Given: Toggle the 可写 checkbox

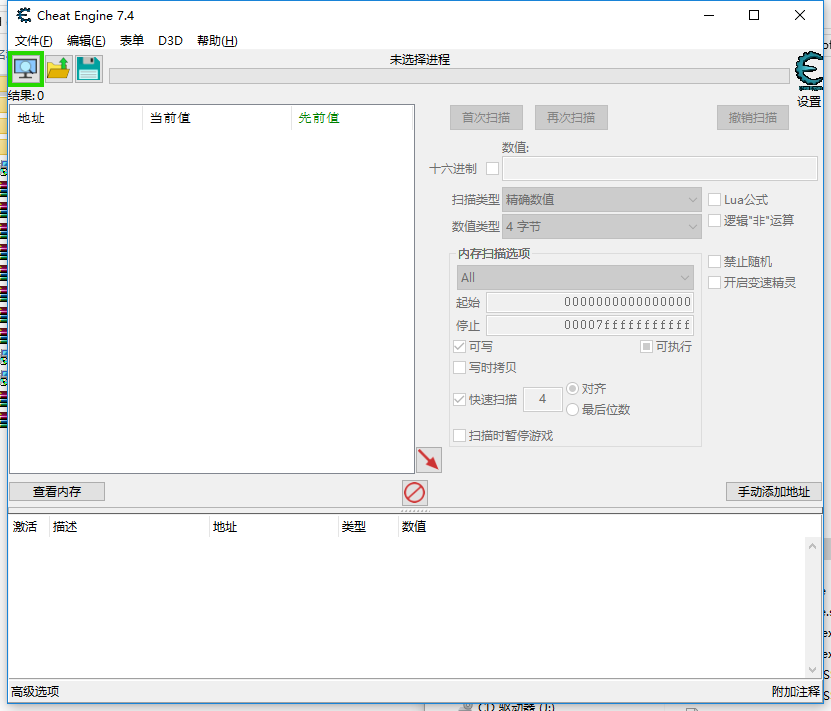Looking at the screenshot, I should tap(459, 346).
